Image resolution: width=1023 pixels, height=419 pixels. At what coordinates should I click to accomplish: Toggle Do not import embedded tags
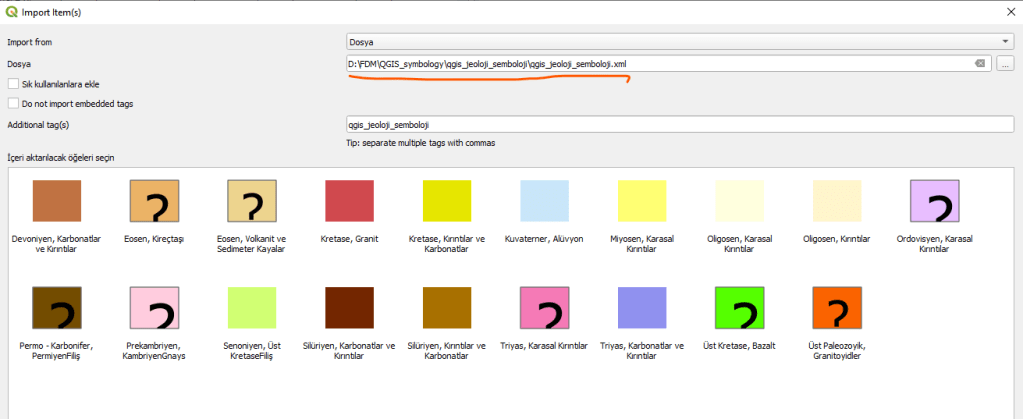pos(13,103)
